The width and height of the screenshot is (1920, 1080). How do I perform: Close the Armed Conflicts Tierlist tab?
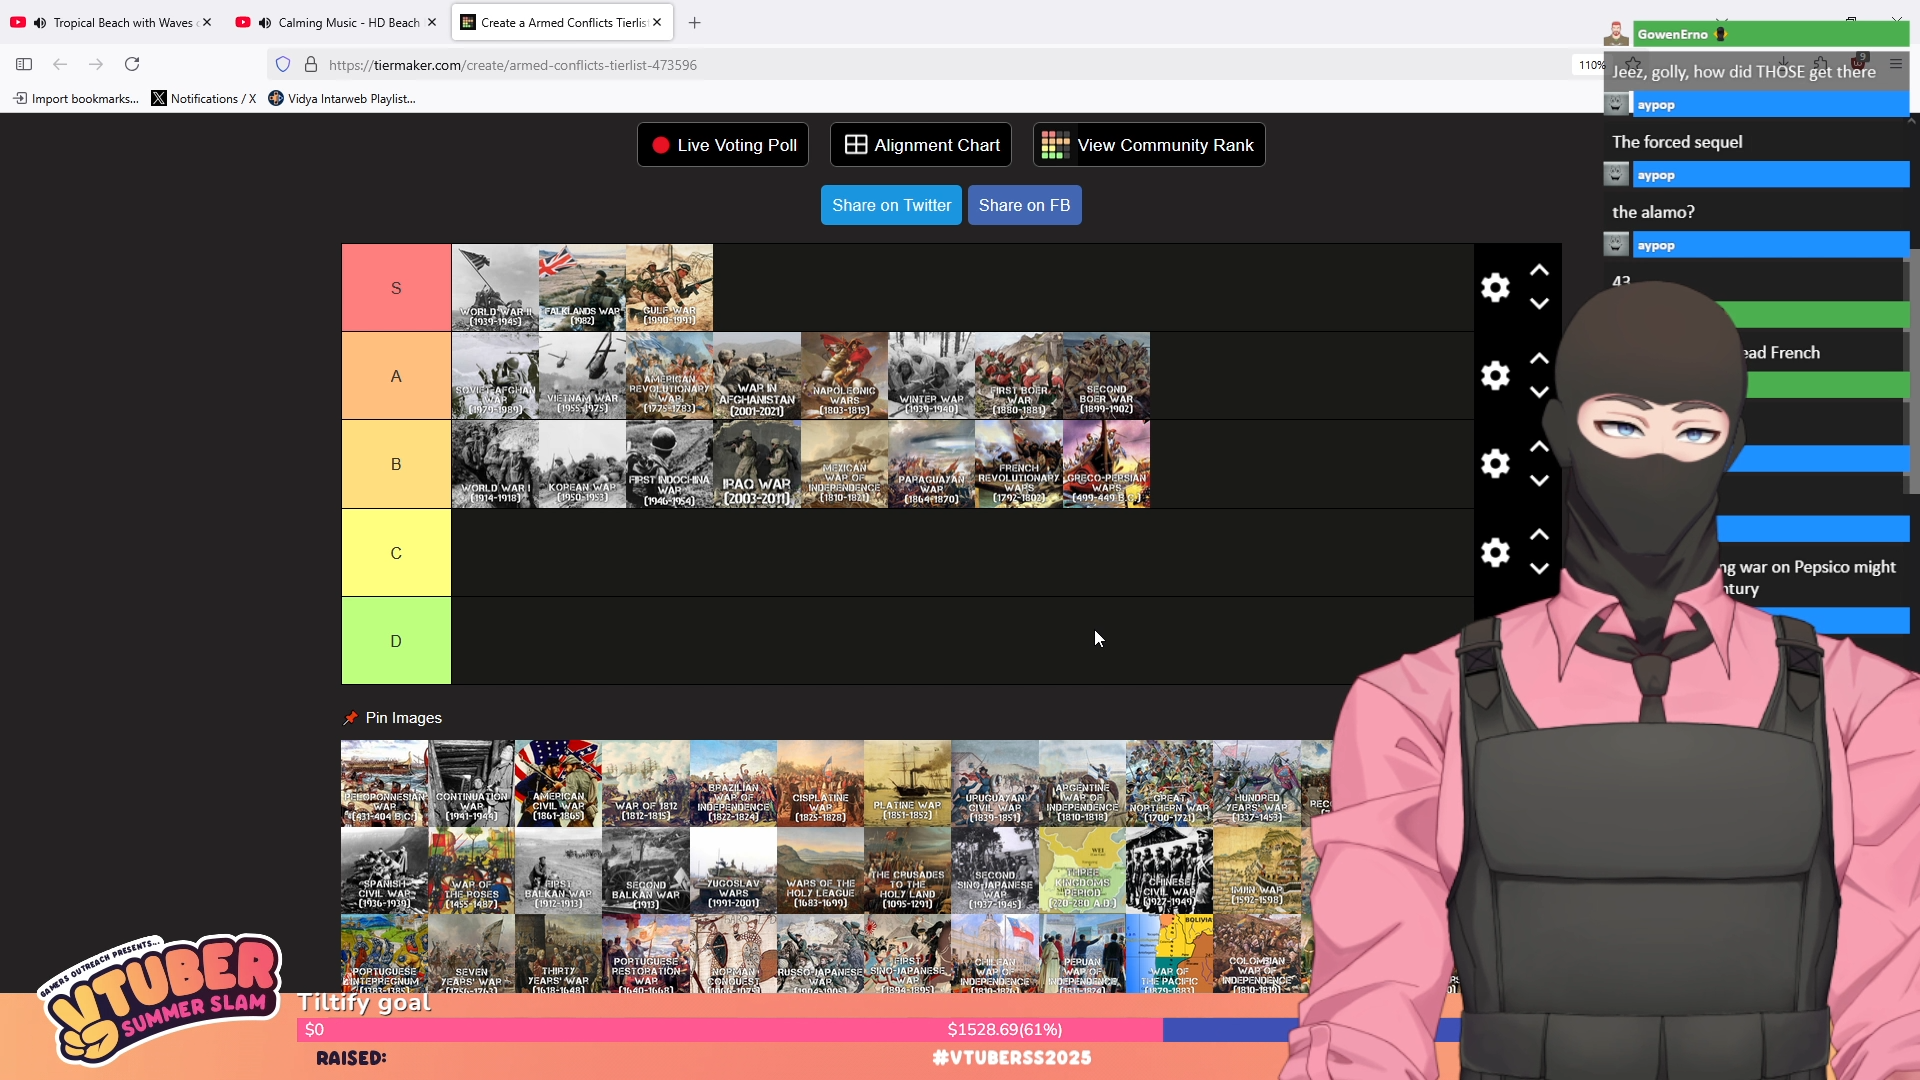[x=657, y=22]
